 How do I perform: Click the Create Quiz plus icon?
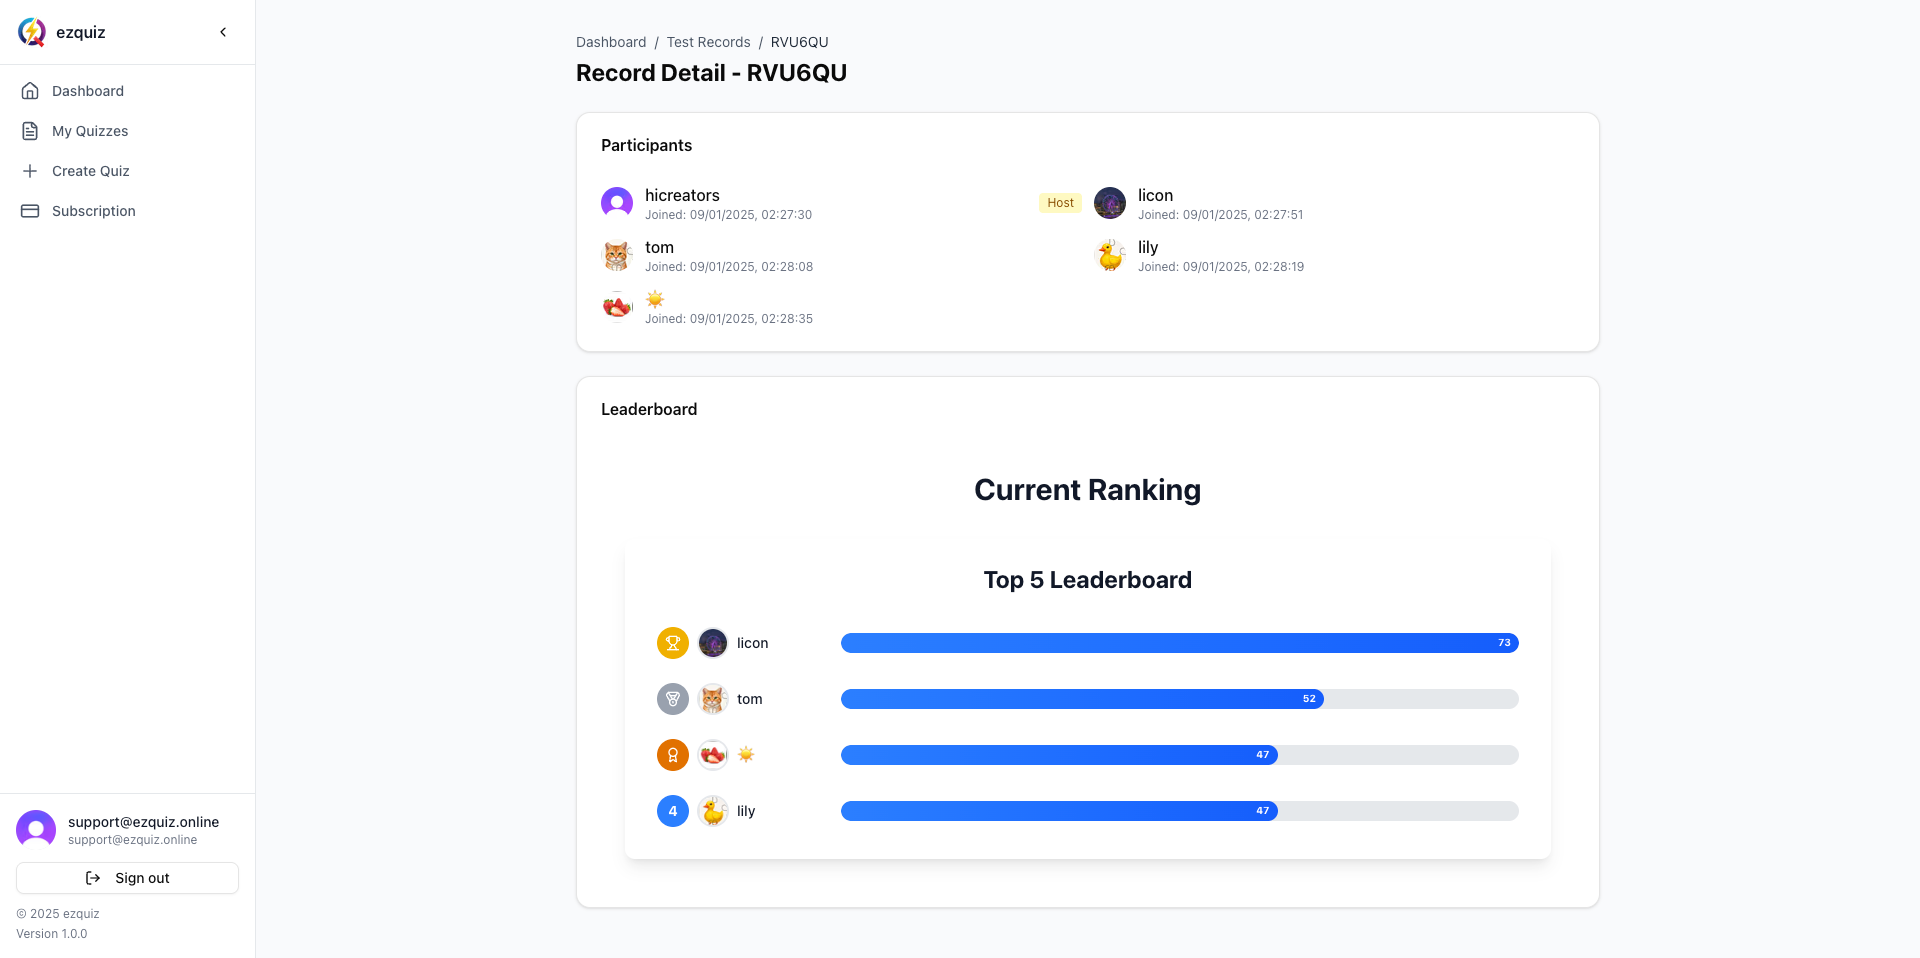(30, 171)
